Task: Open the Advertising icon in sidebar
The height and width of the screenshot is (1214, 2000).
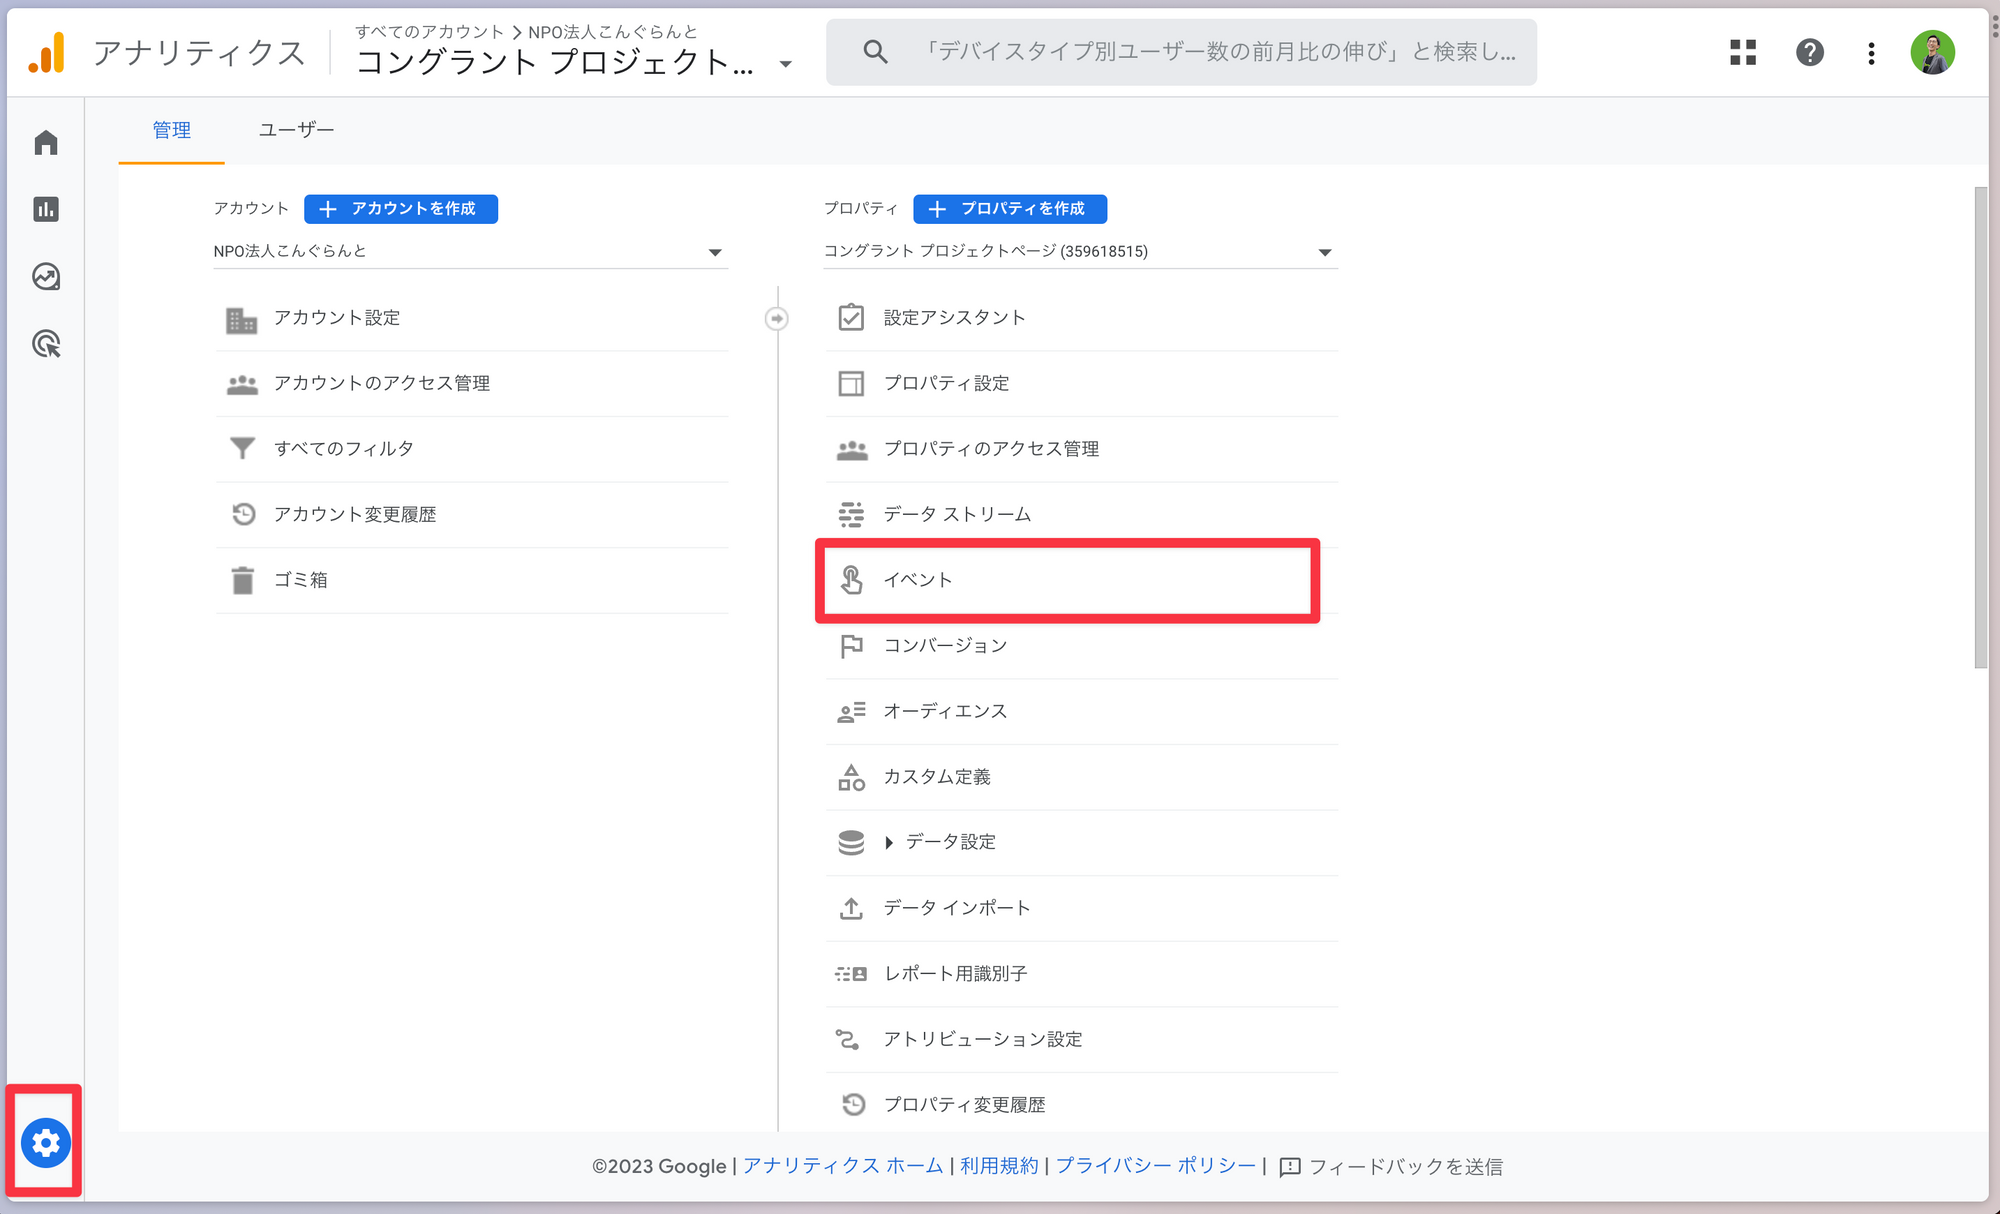Action: click(x=46, y=344)
